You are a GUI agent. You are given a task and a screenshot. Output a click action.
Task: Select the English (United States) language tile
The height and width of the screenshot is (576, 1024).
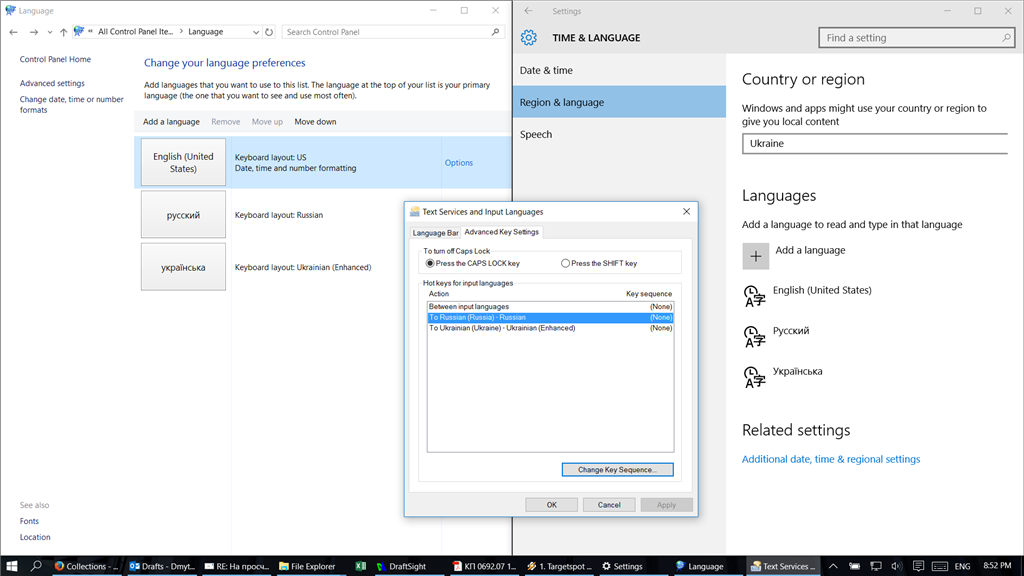pos(184,163)
